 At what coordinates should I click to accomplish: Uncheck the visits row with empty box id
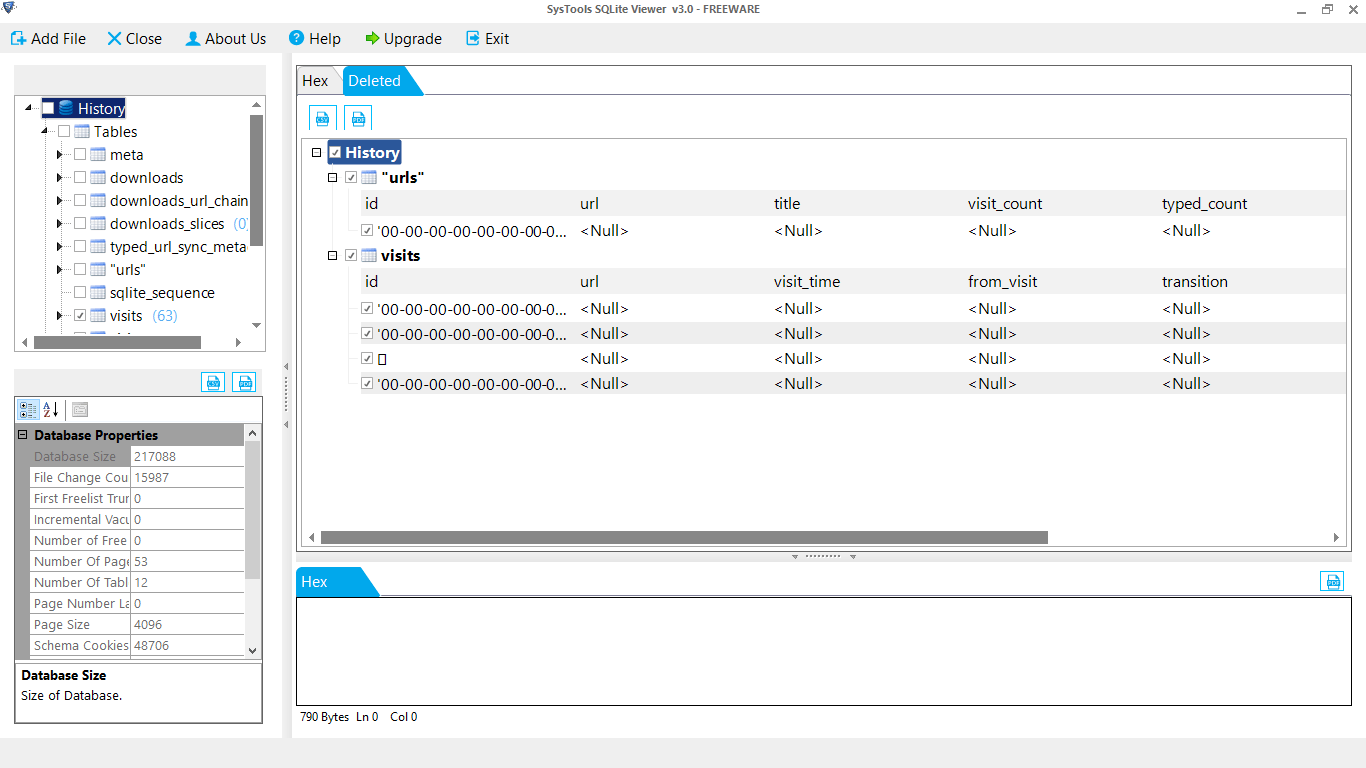pos(367,358)
